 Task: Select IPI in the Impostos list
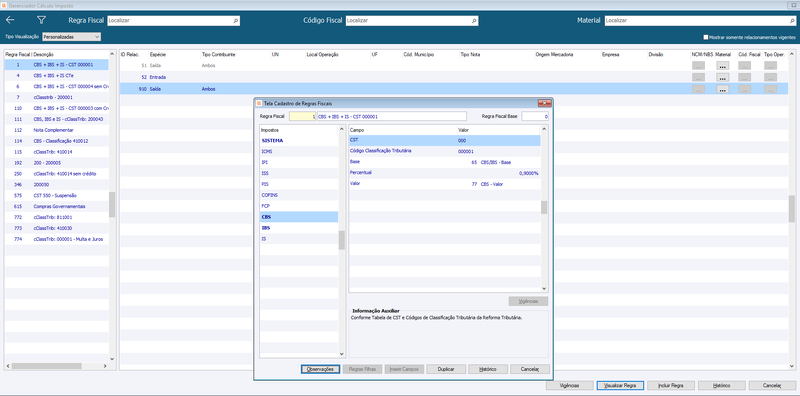298,162
